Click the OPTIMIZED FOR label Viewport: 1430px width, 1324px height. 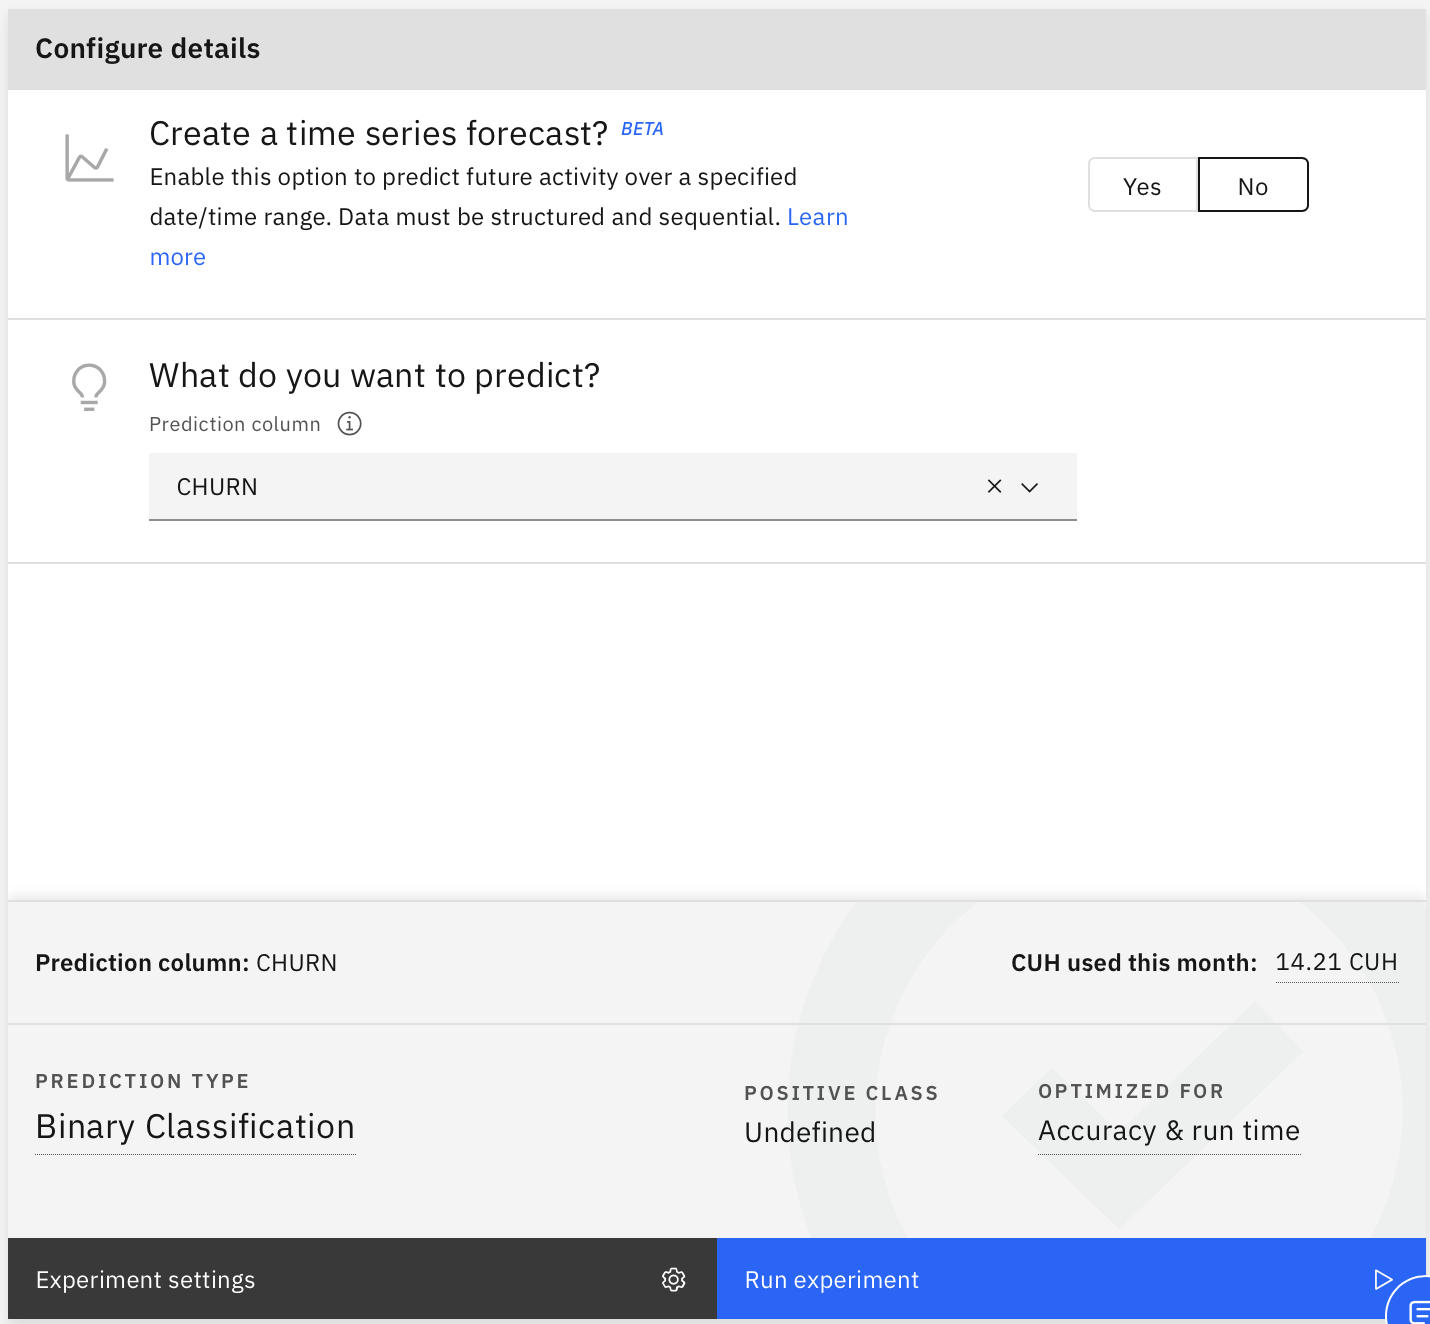[1131, 1091]
